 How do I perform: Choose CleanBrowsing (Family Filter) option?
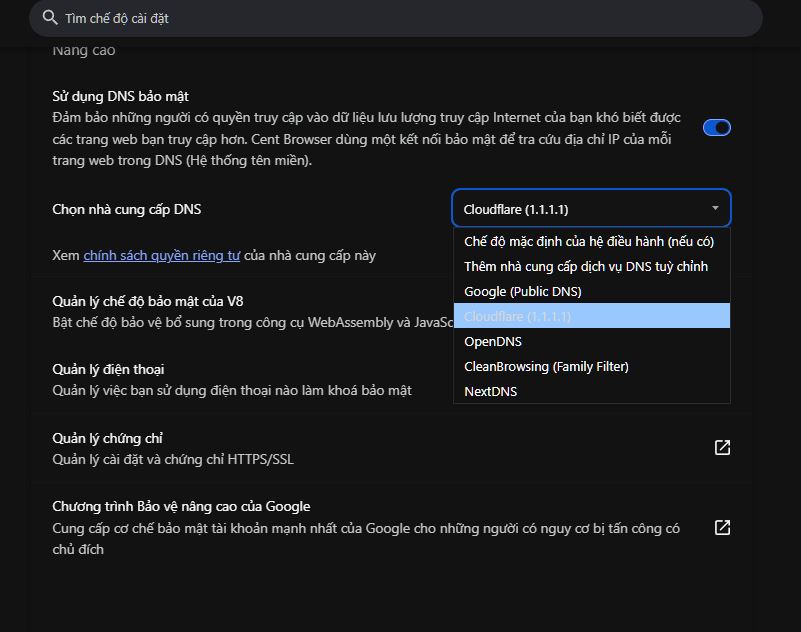tap(592, 366)
